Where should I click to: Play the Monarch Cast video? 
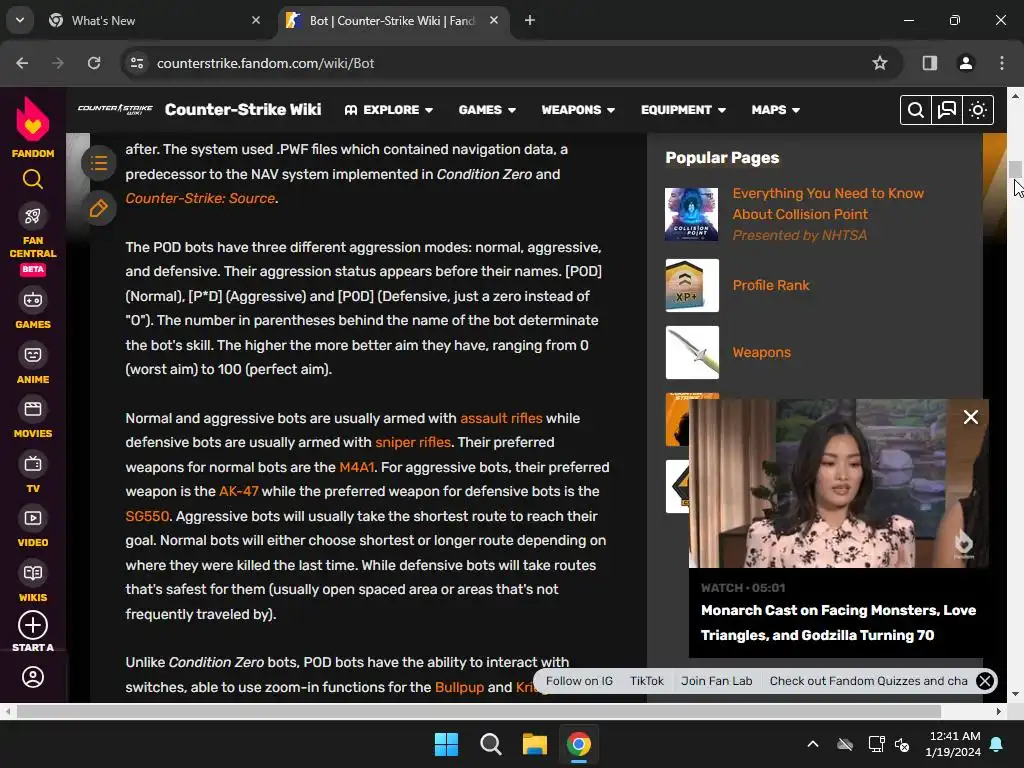838,483
